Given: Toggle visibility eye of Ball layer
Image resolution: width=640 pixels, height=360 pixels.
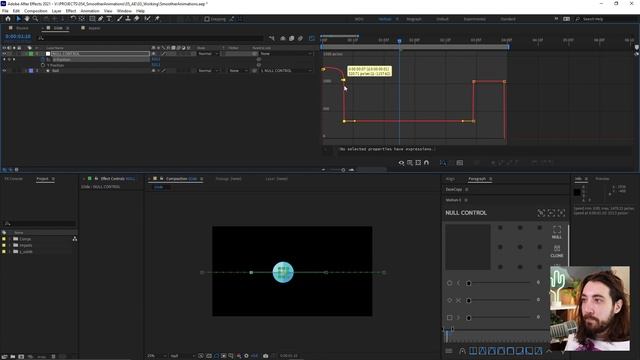Looking at the screenshot, I should pos(4,71).
